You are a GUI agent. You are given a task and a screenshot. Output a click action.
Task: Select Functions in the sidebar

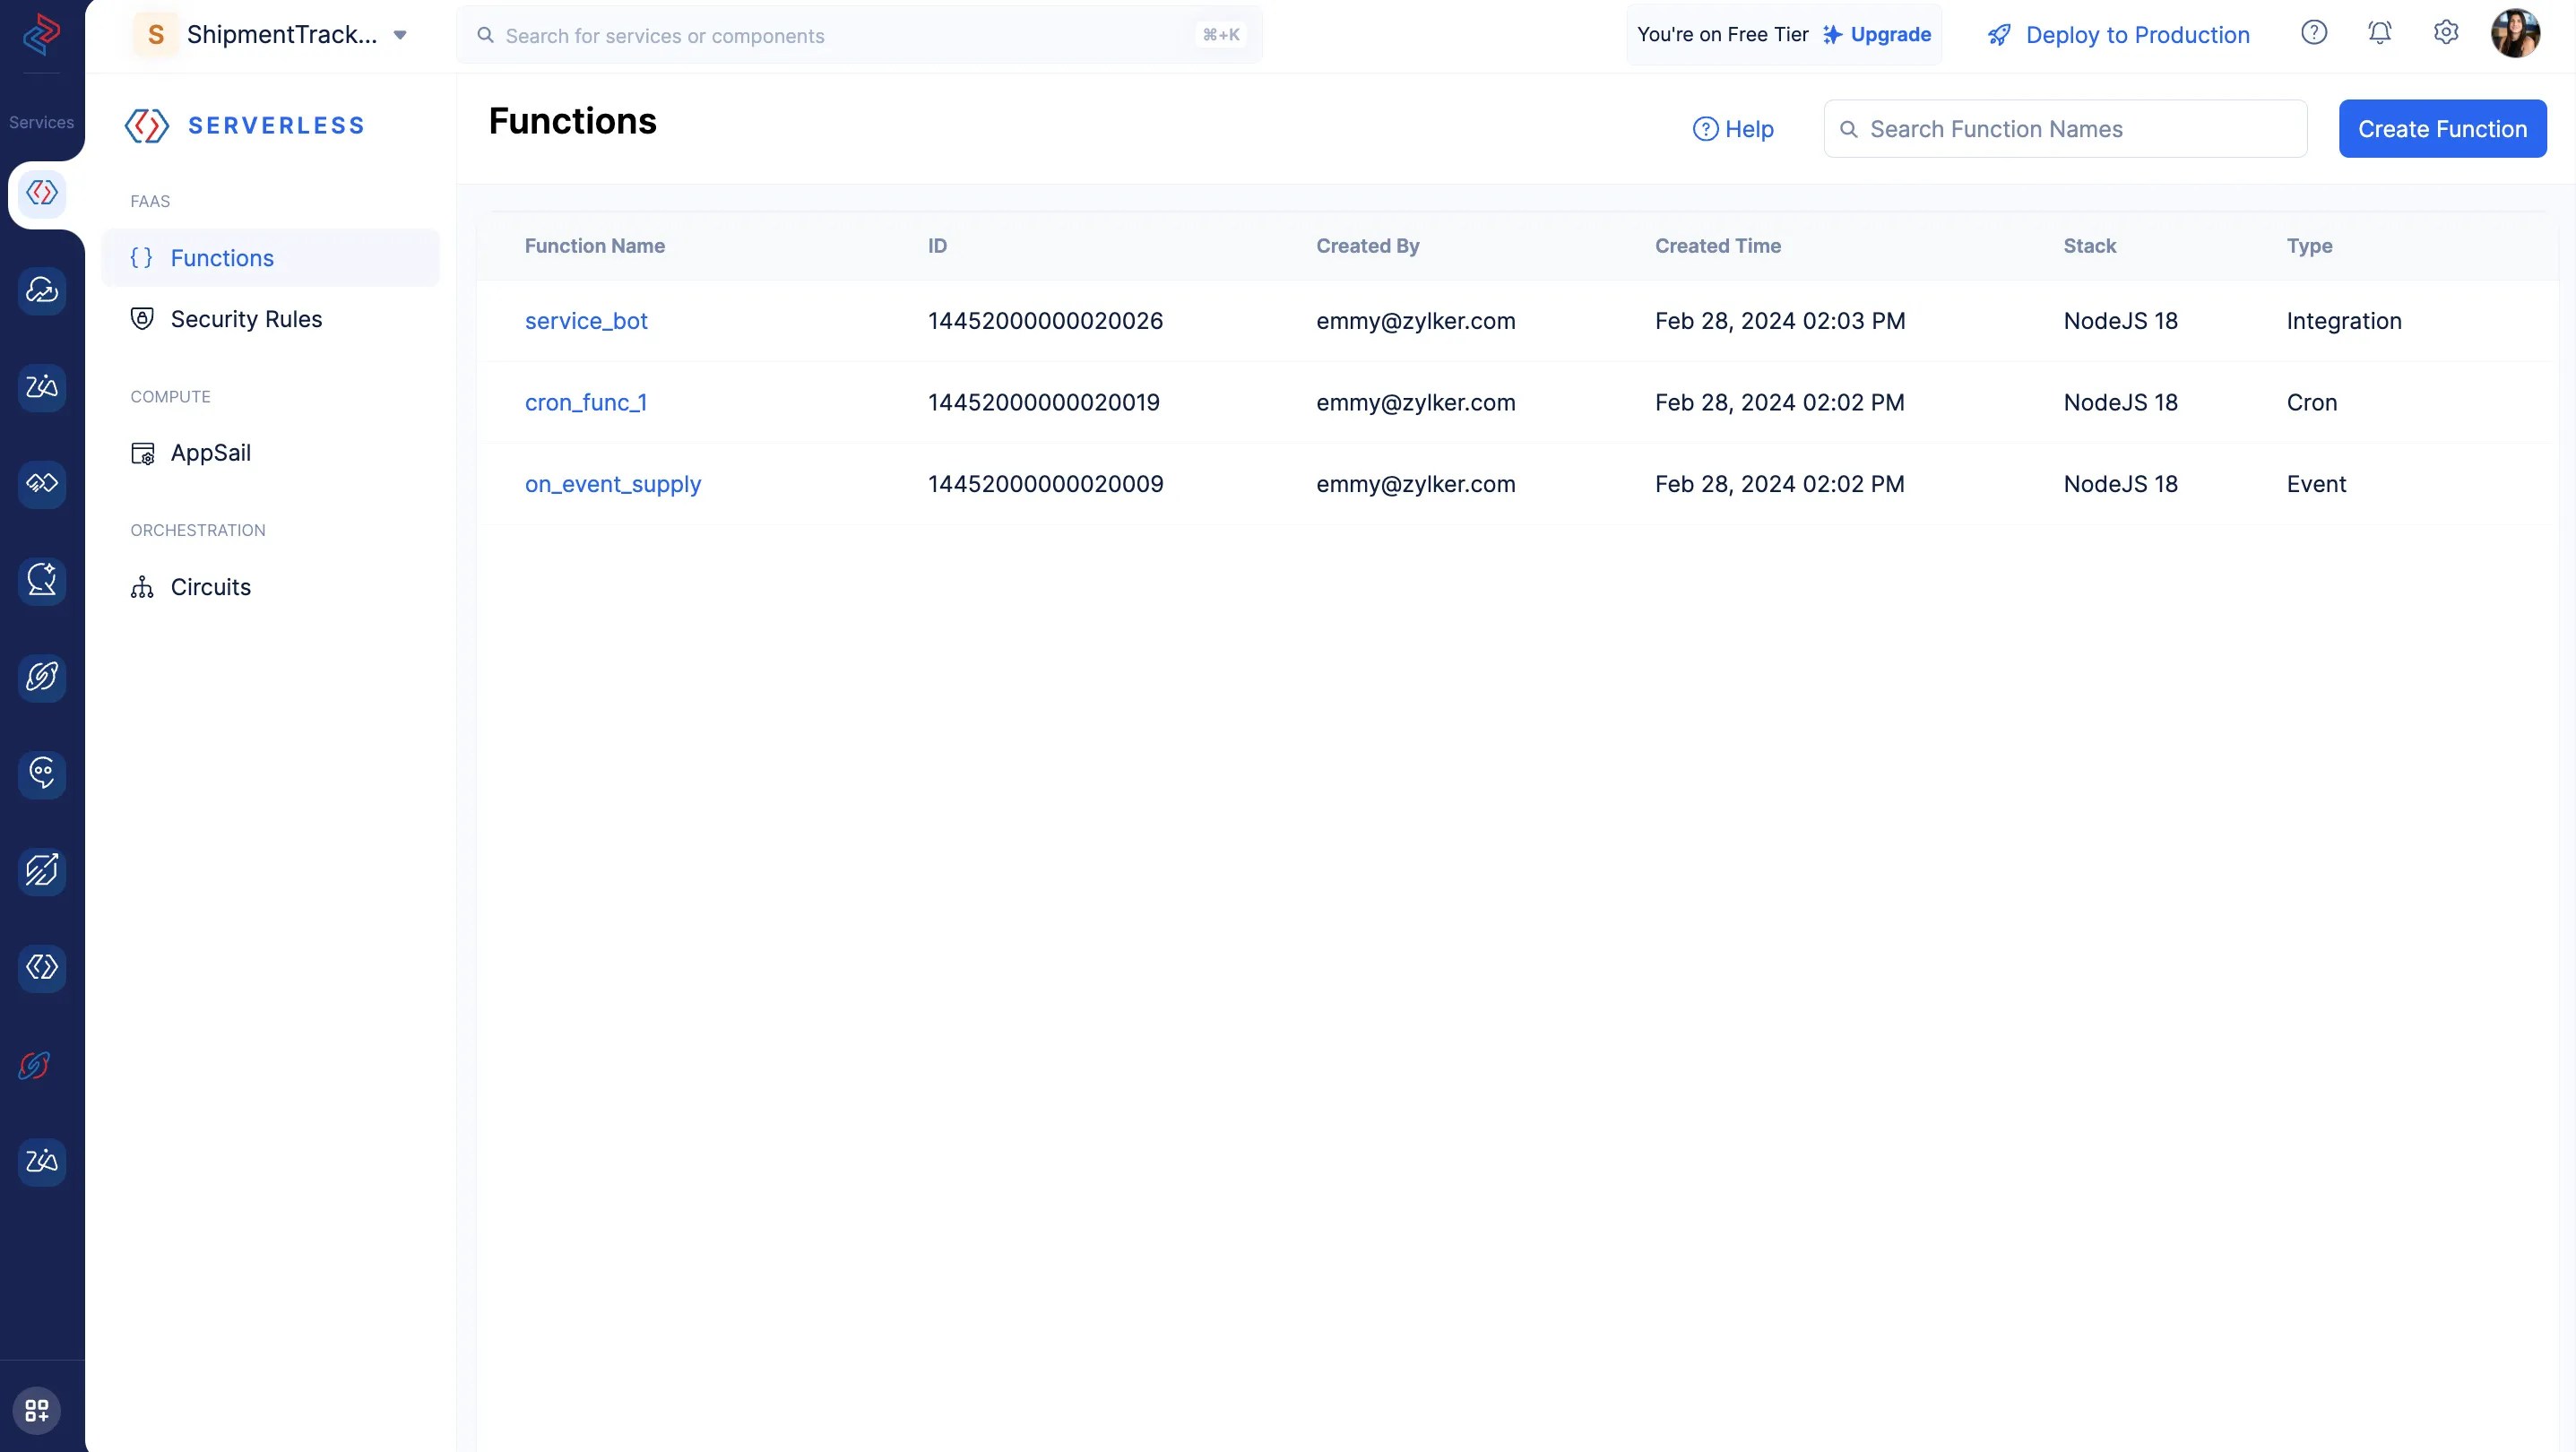221,258
